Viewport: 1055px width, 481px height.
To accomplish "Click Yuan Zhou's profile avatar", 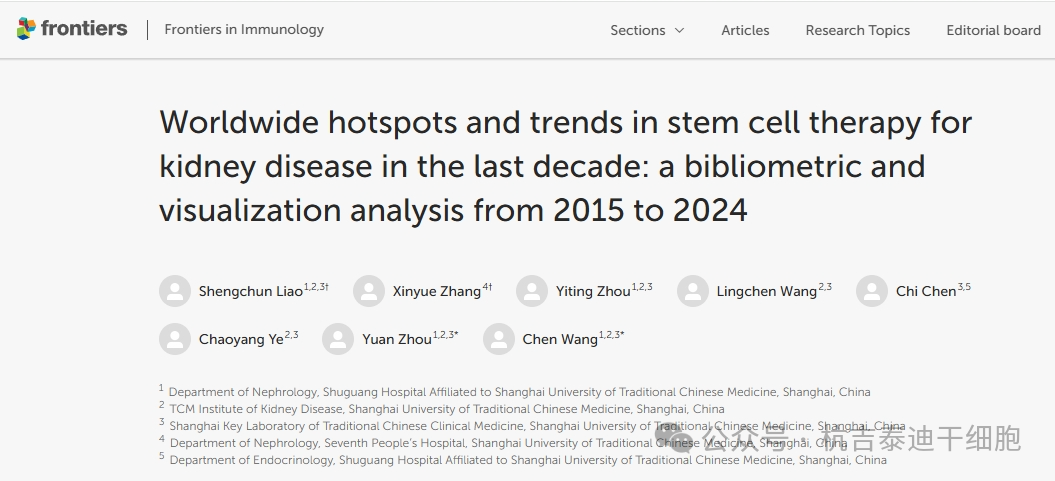I will (x=338, y=339).
